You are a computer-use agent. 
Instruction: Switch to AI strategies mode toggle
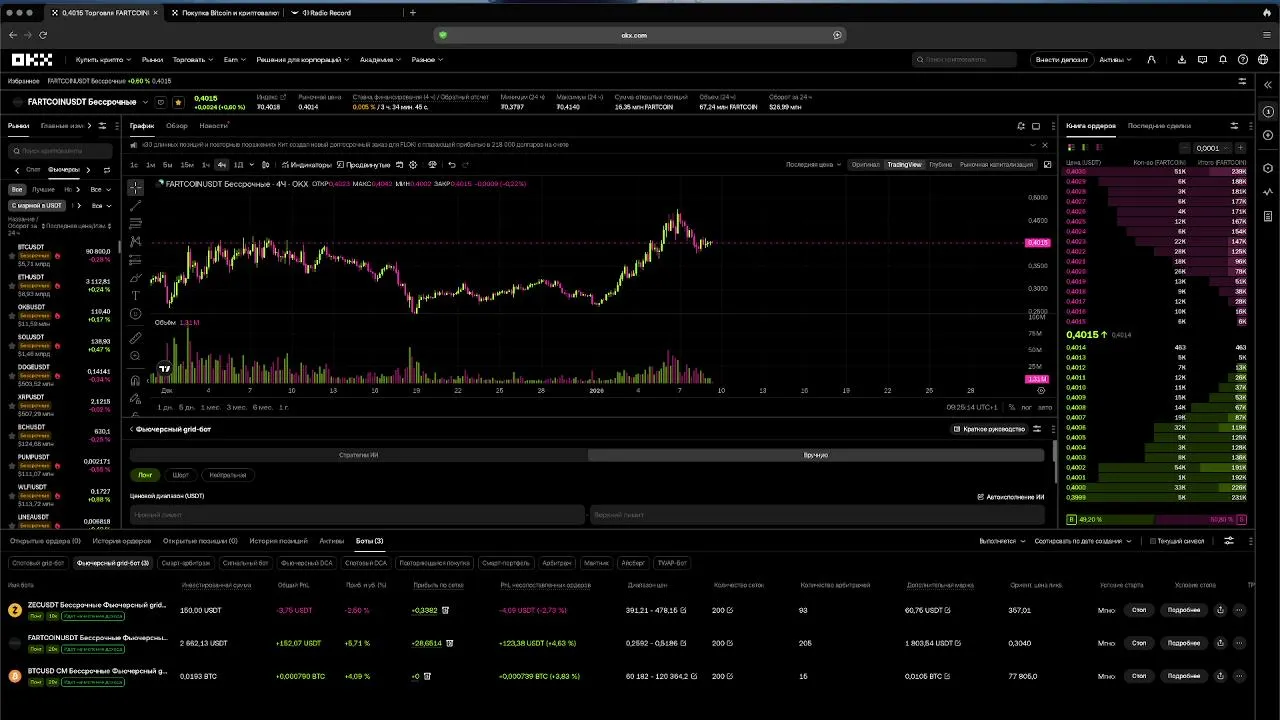pos(358,455)
